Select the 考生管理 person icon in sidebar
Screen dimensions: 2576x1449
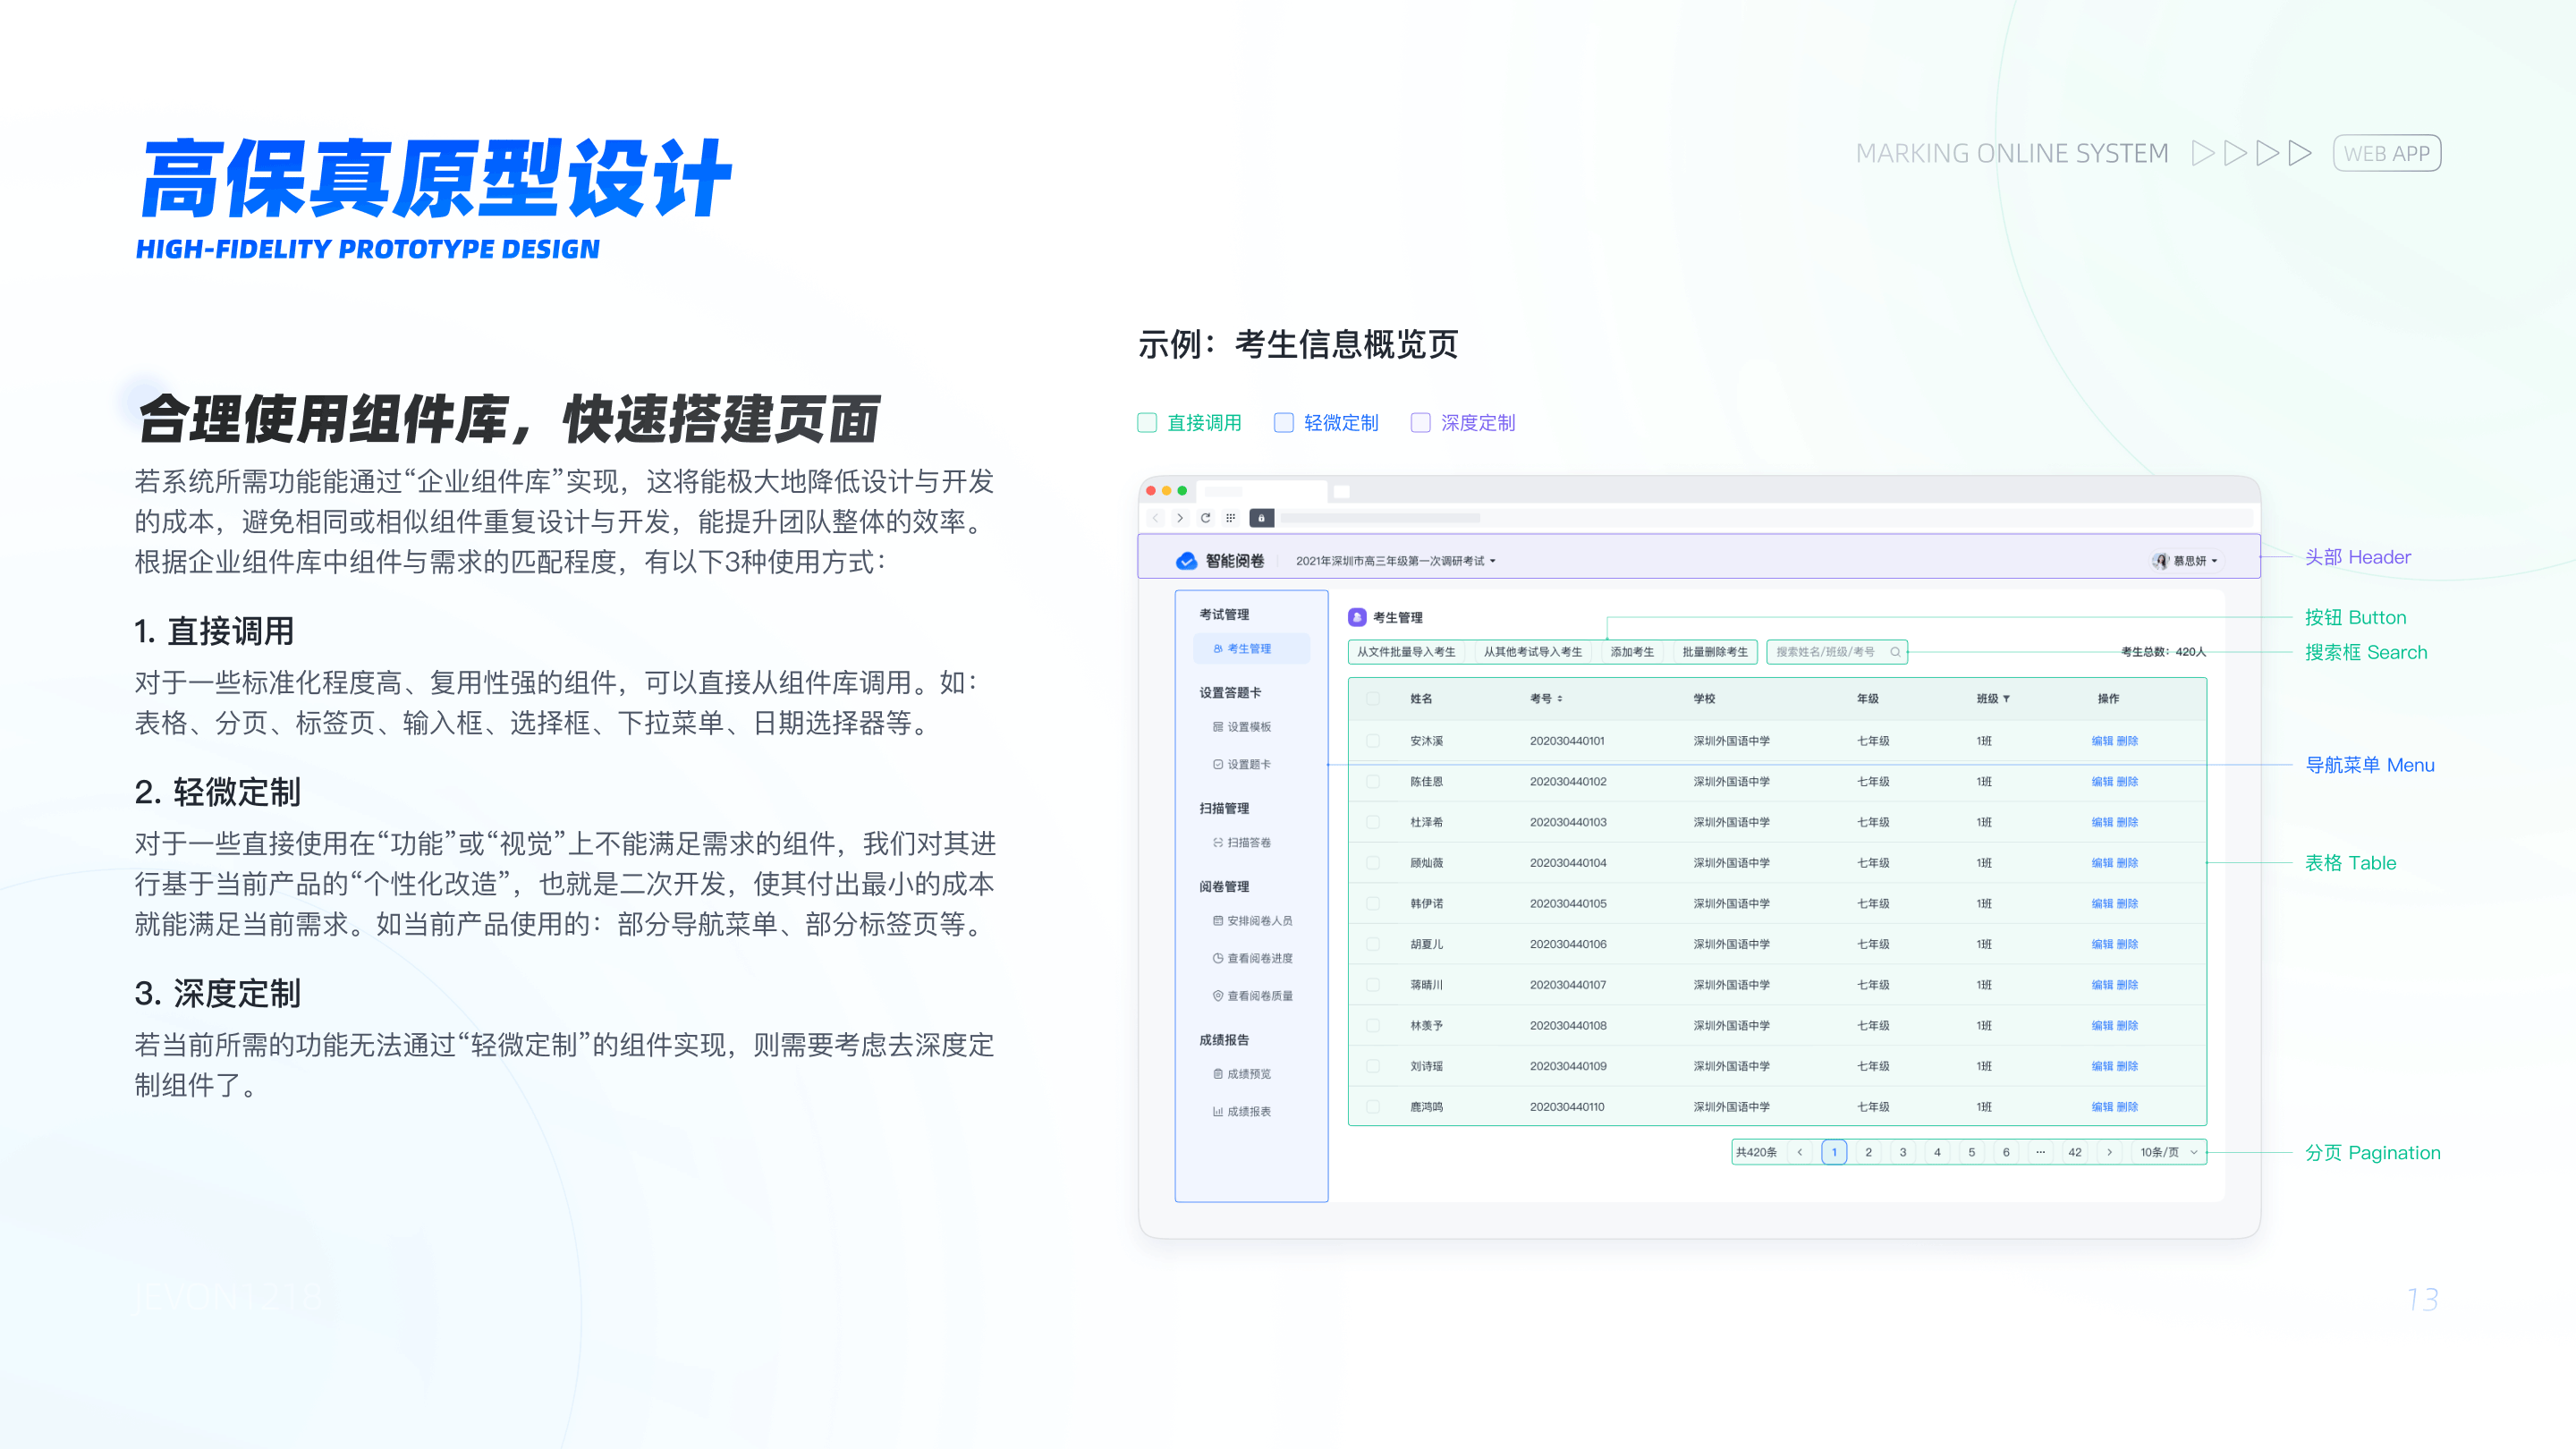1217,650
